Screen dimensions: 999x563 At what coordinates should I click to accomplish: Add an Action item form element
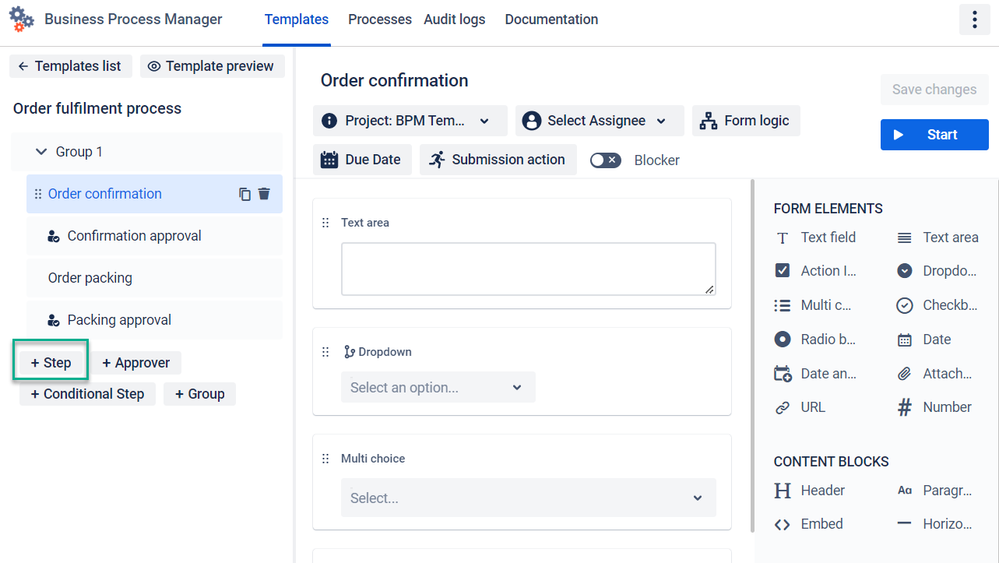click(x=816, y=271)
